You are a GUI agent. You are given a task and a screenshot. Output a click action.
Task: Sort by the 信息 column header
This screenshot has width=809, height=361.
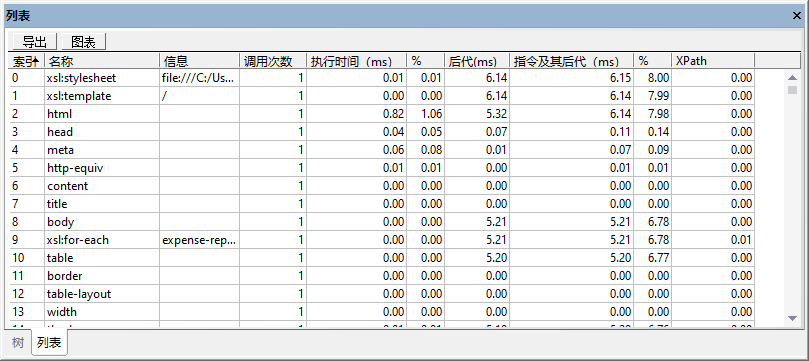point(200,61)
